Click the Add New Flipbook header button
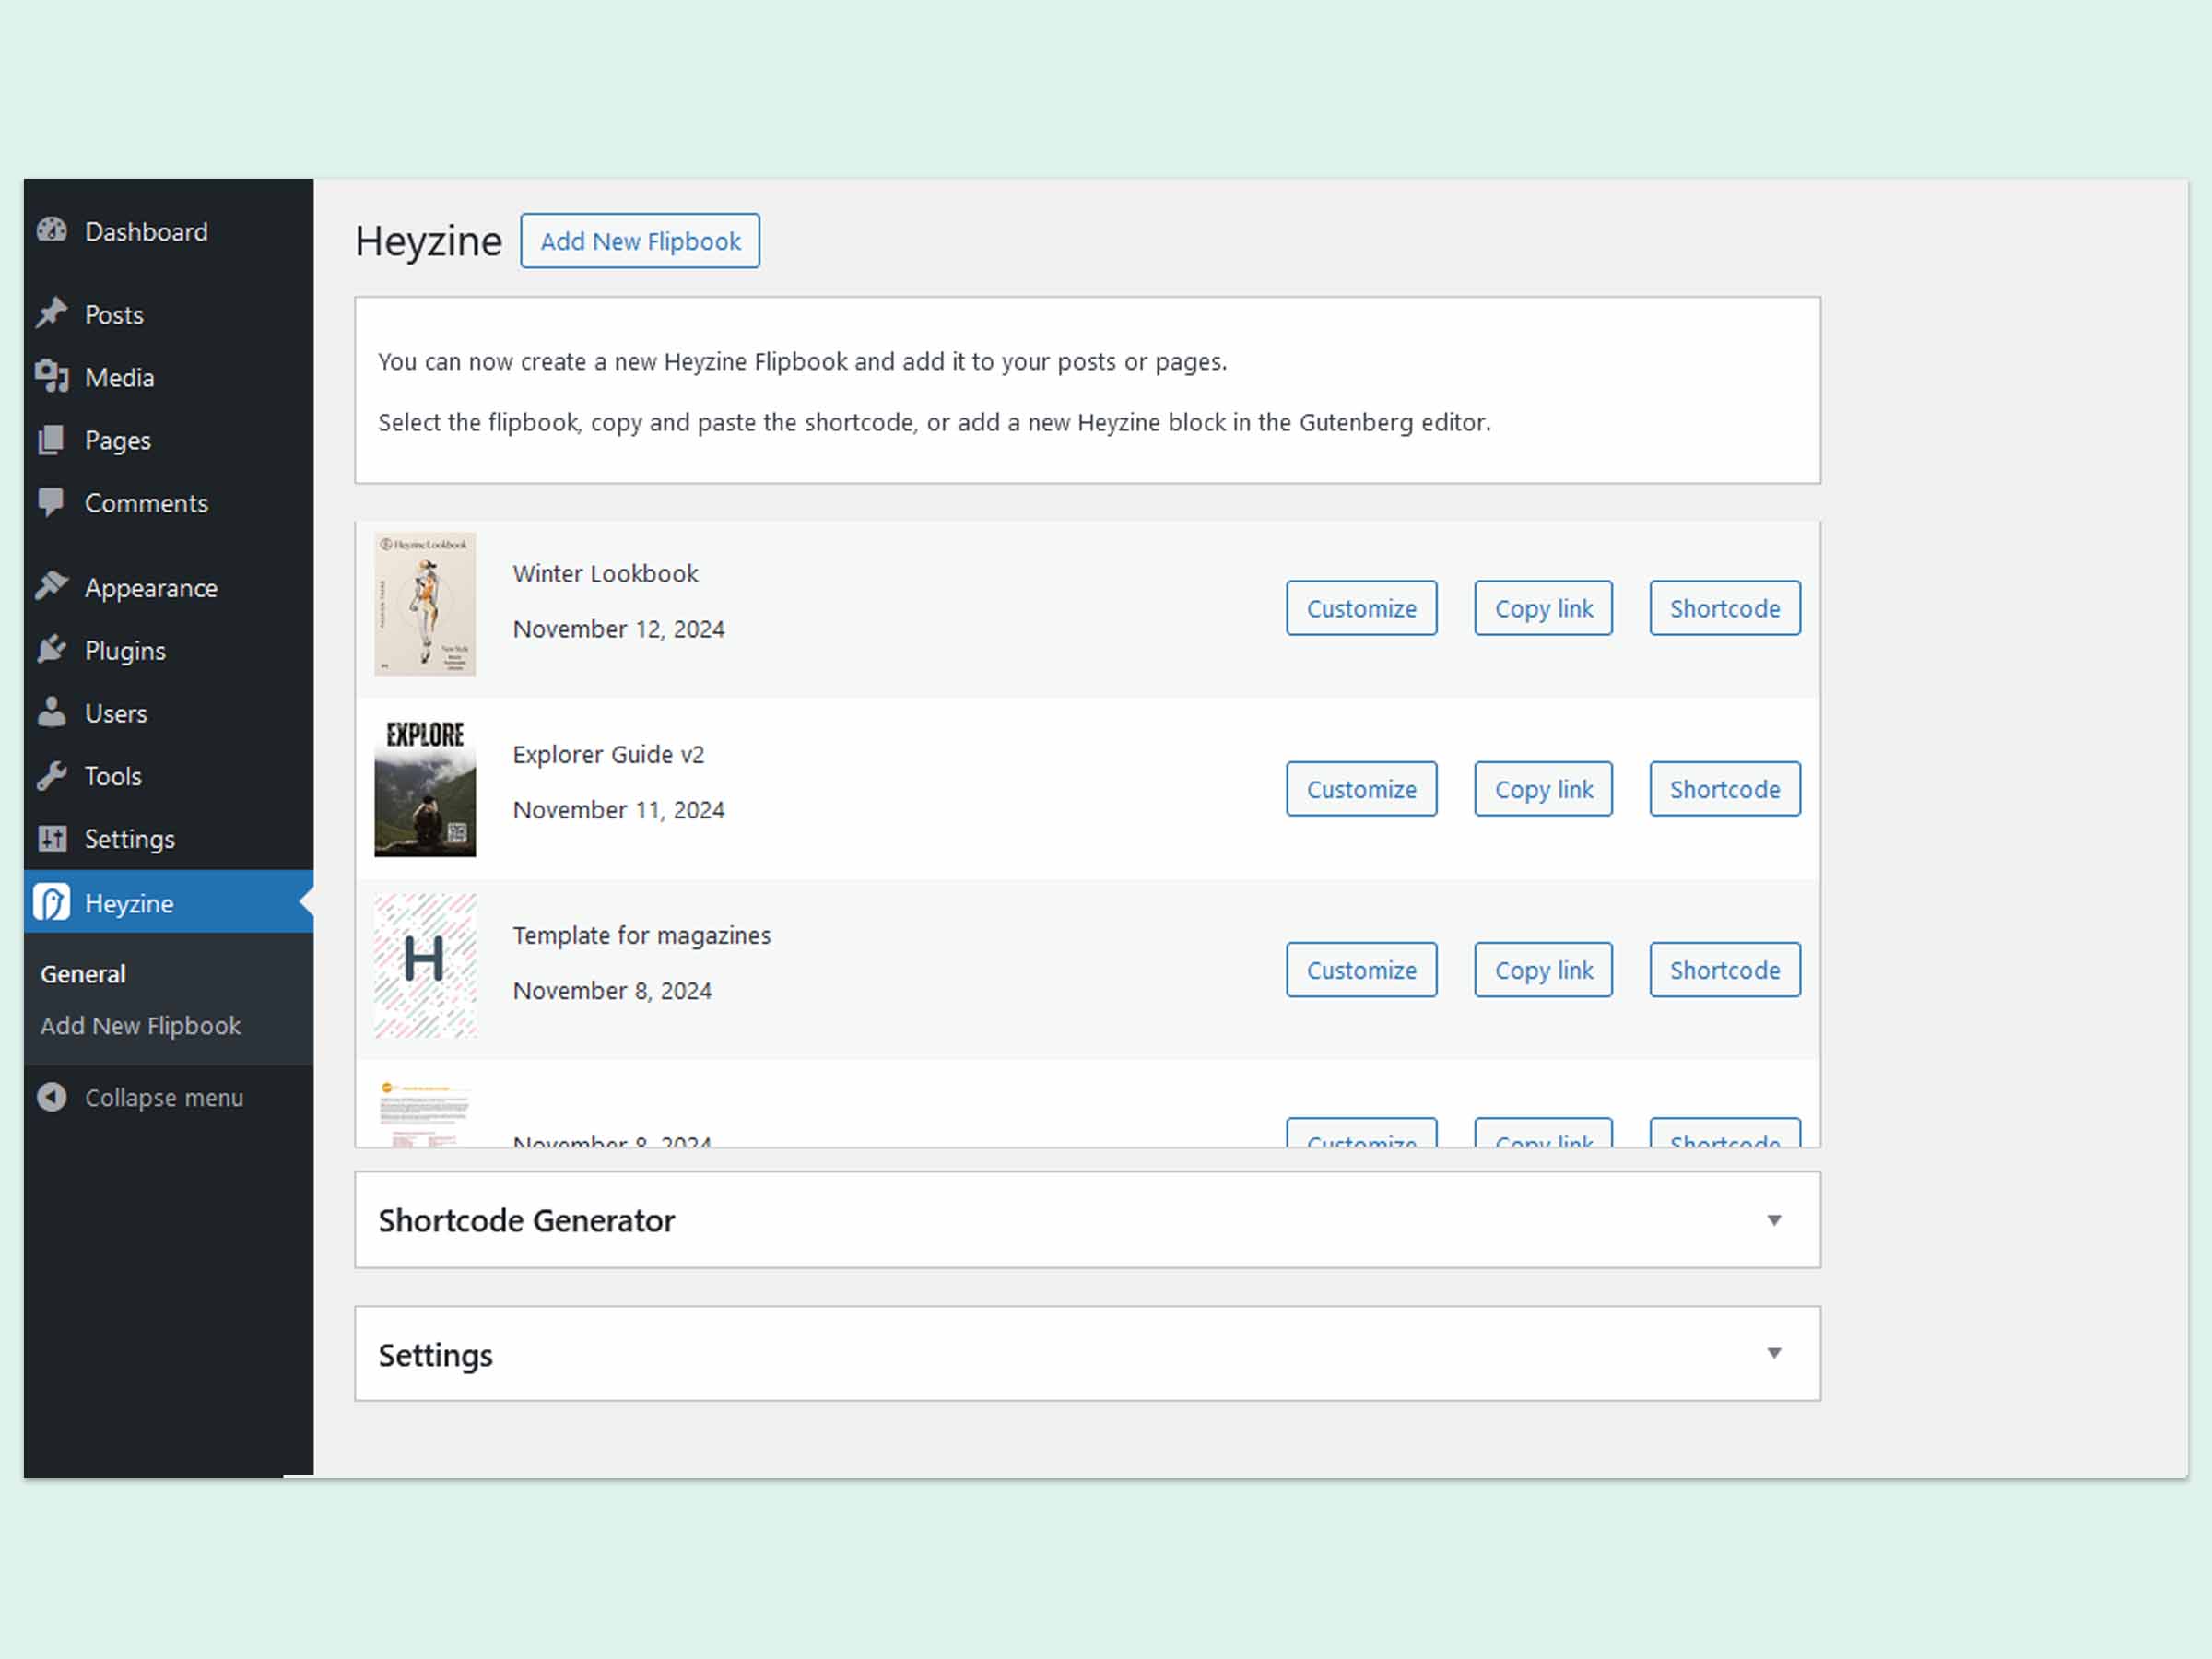2212x1659 pixels. click(640, 241)
